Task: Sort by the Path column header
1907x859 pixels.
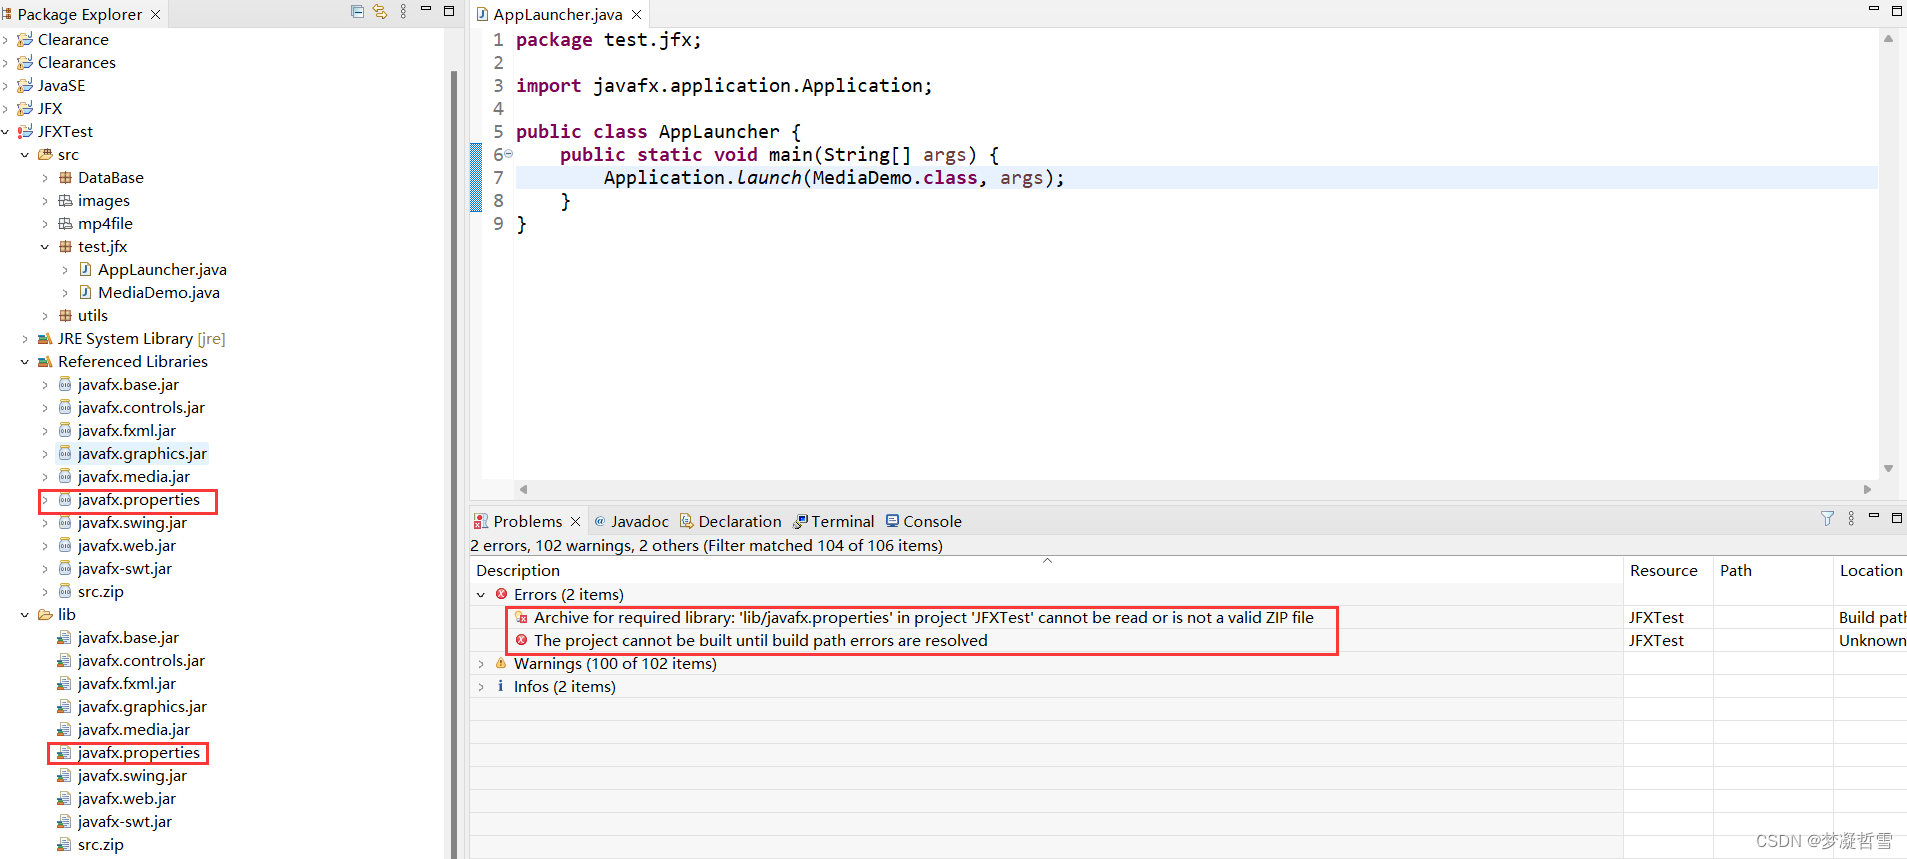Action: pyautogui.click(x=1773, y=570)
